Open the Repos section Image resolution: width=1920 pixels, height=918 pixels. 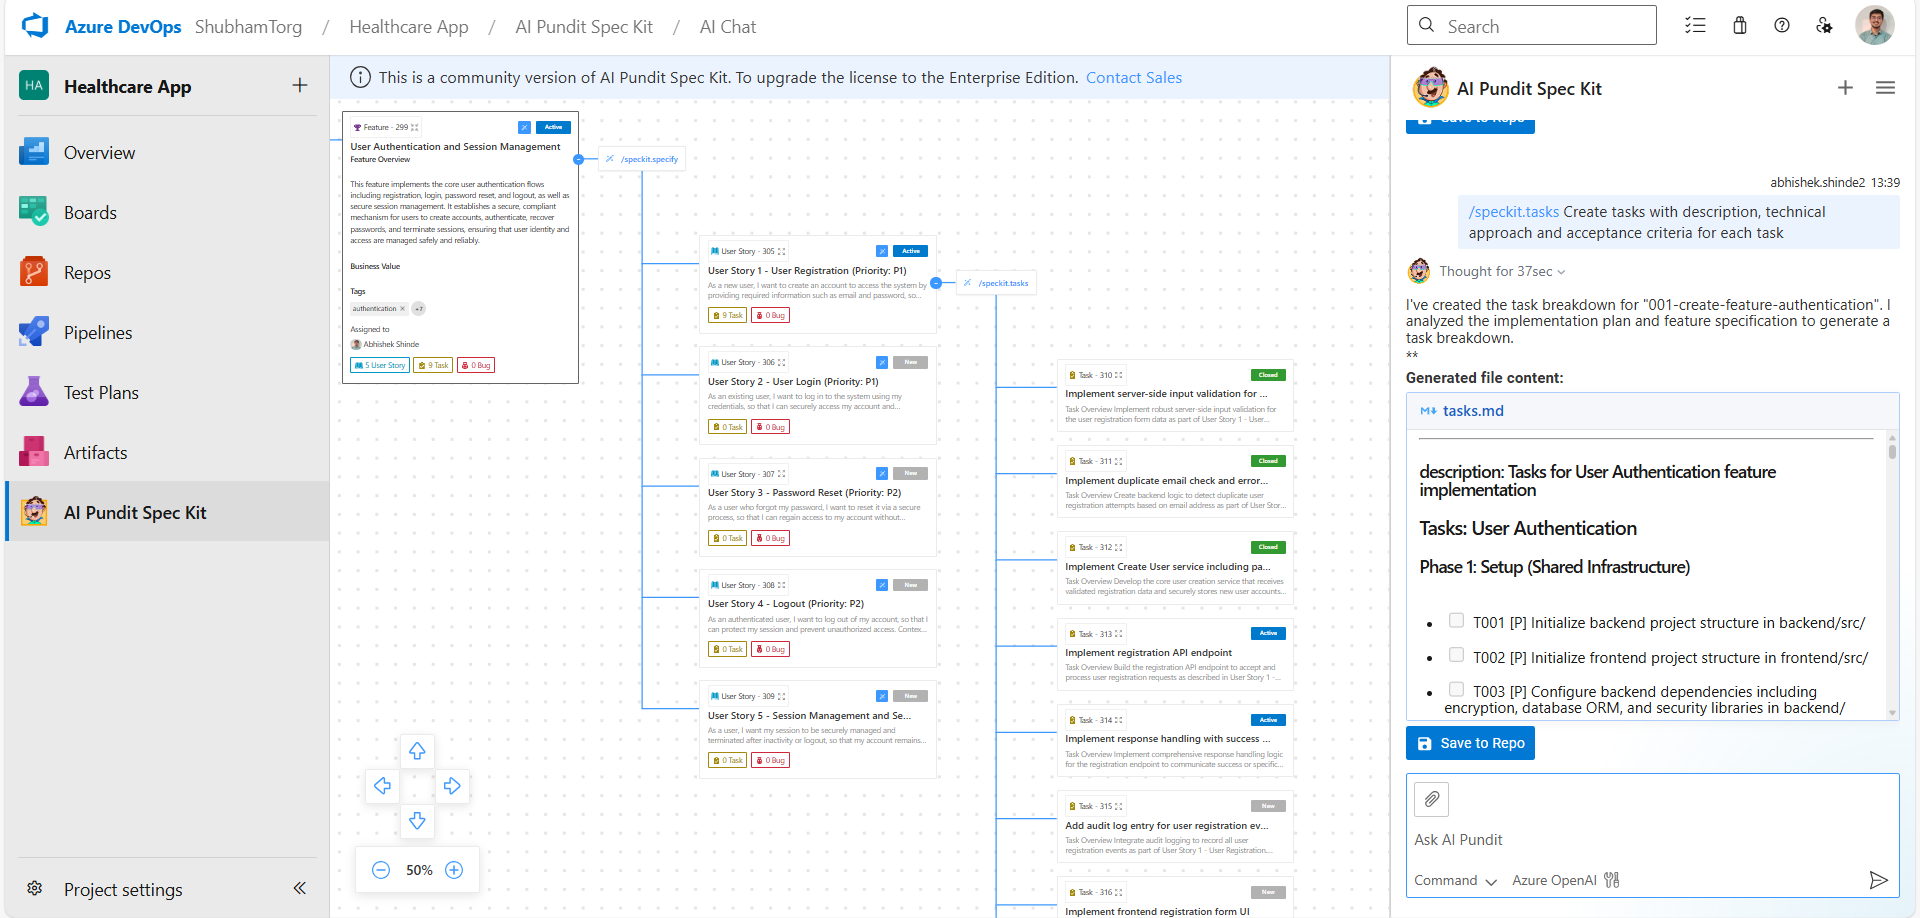[87, 272]
